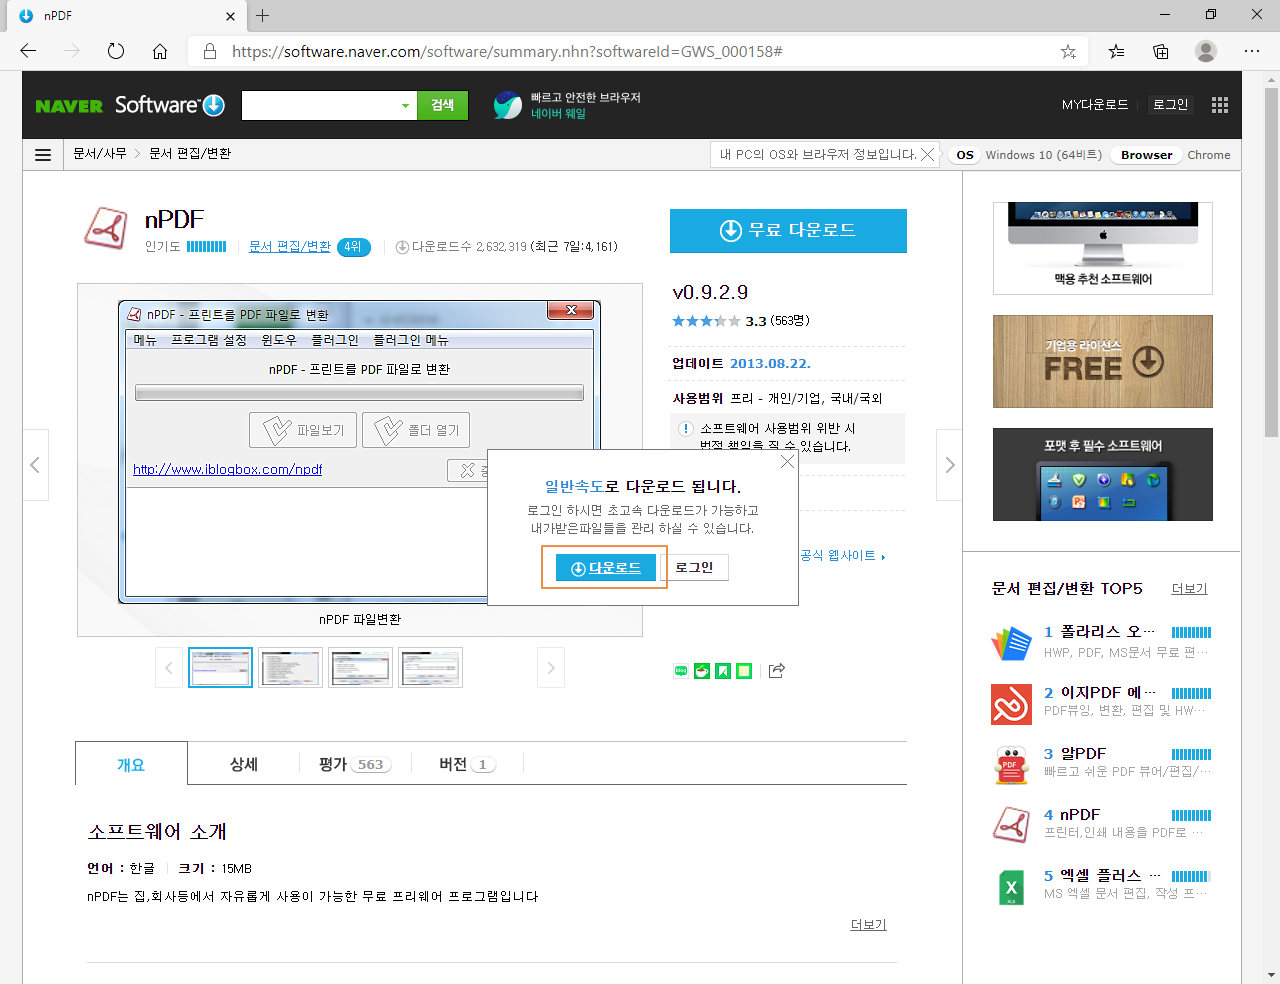
Task: Click 로그인 in the popup
Action: click(x=694, y=568)
